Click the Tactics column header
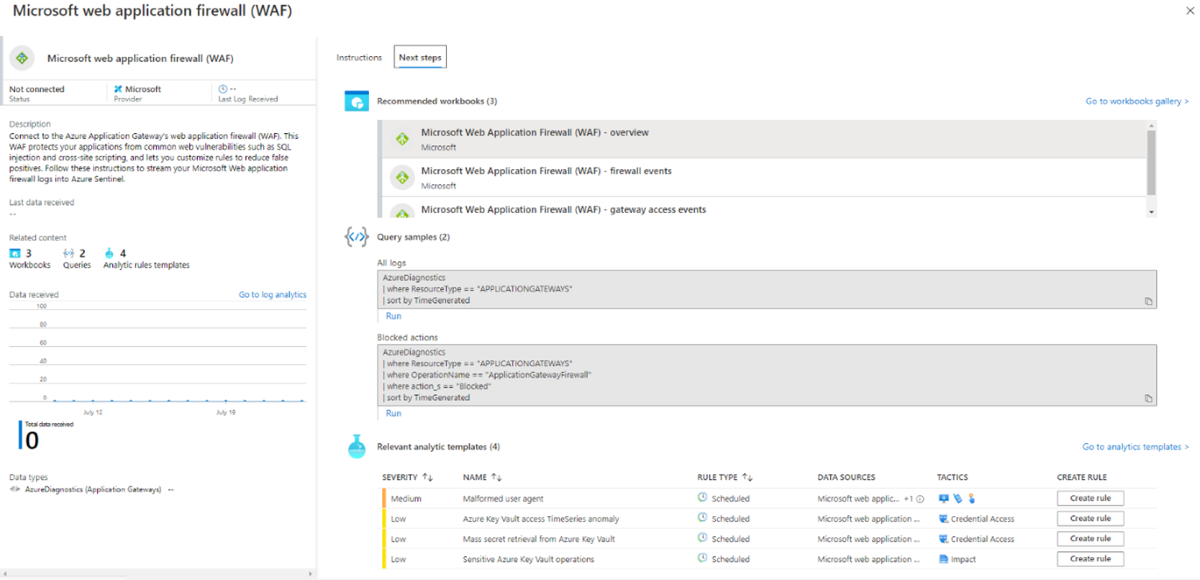 [x=952, y=477]
